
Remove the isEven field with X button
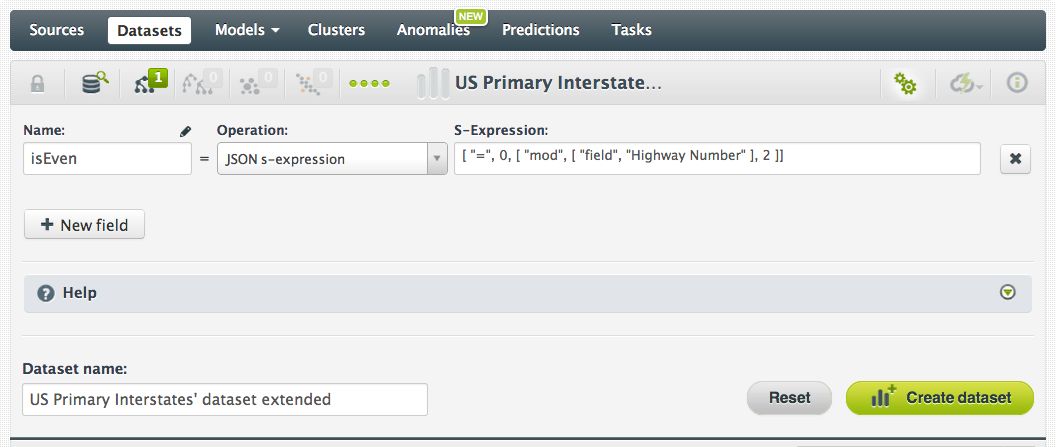click(1015, 159)
